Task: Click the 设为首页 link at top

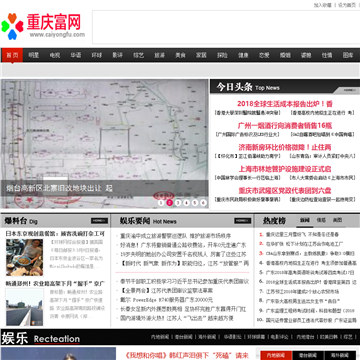Action: click(x=347, y=5)
